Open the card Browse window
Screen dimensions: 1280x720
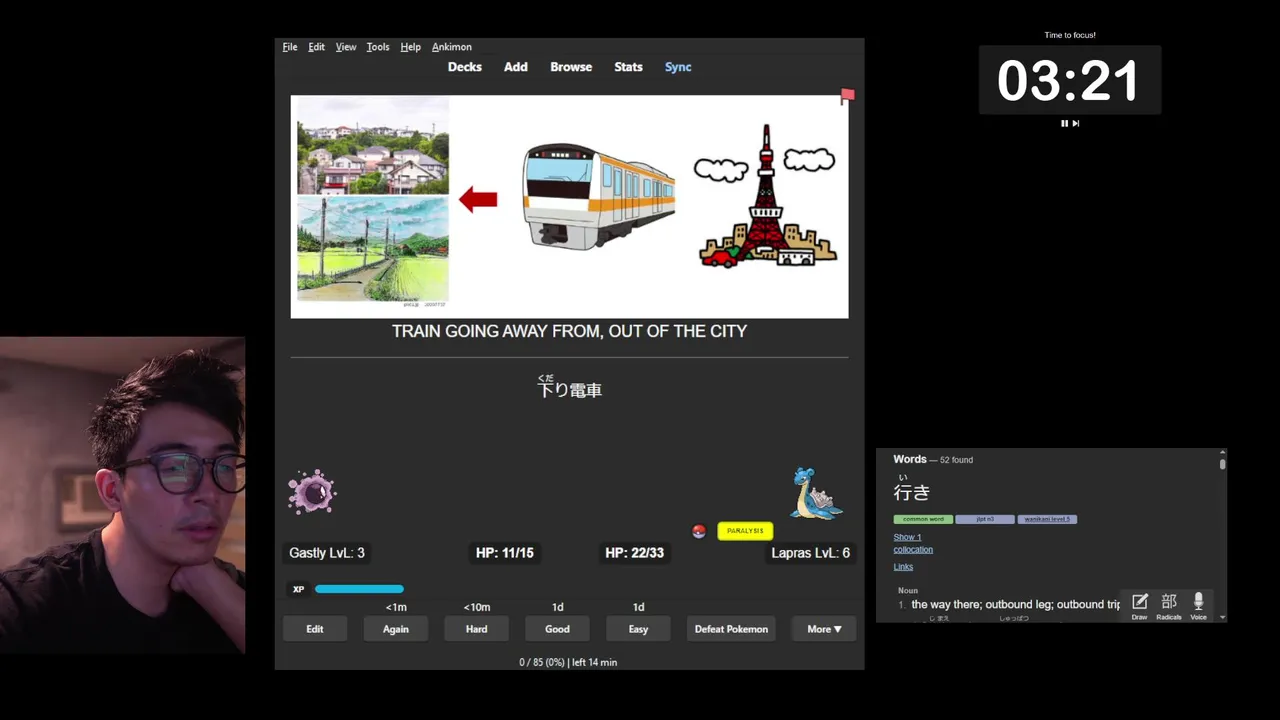click(571, 67)
